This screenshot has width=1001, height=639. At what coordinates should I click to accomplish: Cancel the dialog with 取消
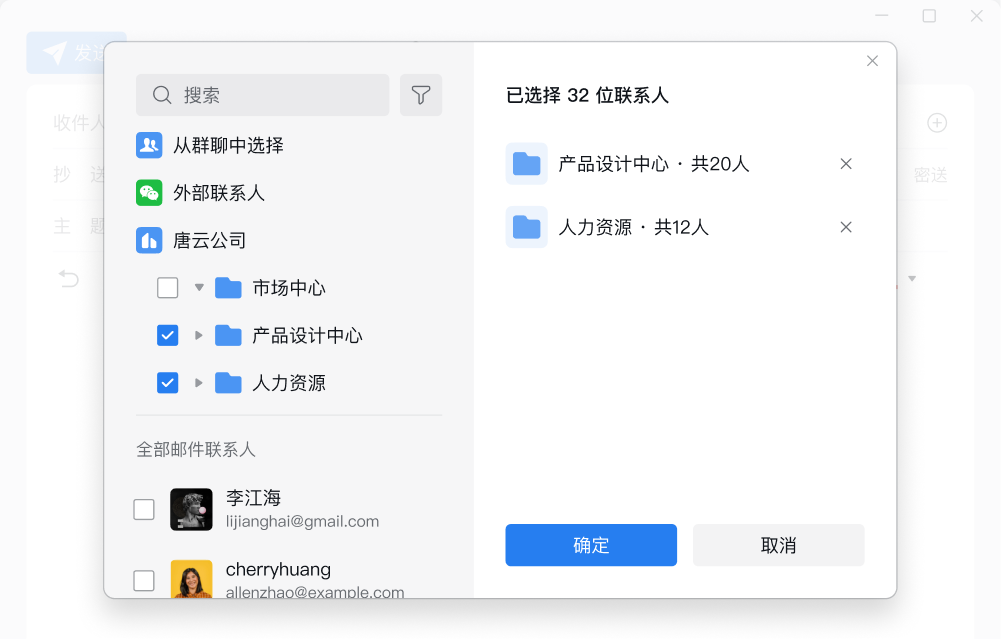(x=778, y=545)
